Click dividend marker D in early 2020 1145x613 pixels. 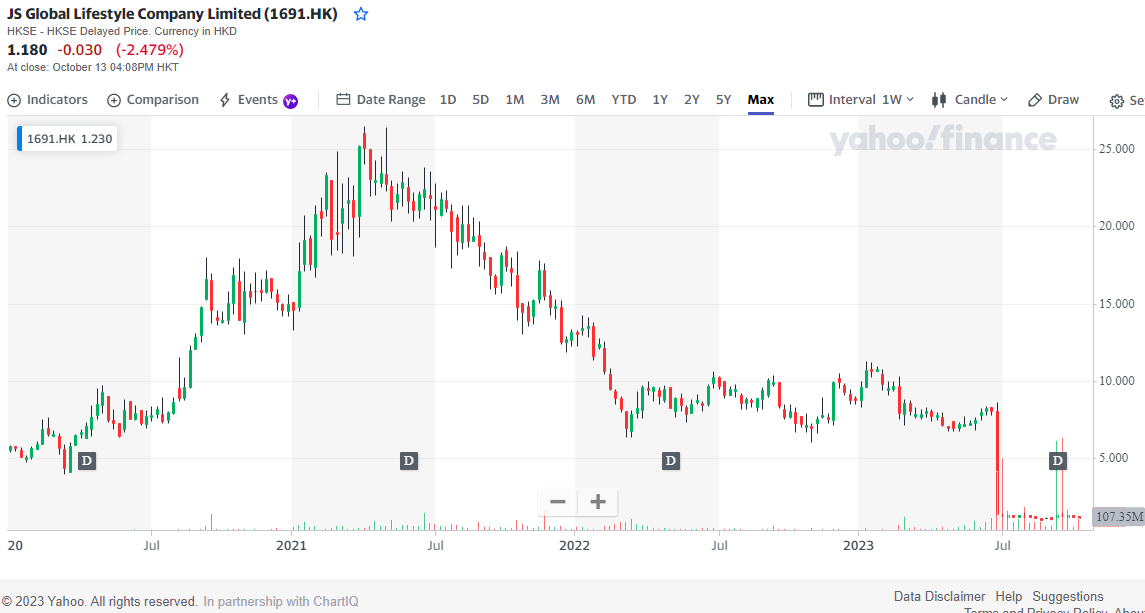[87, 460]
